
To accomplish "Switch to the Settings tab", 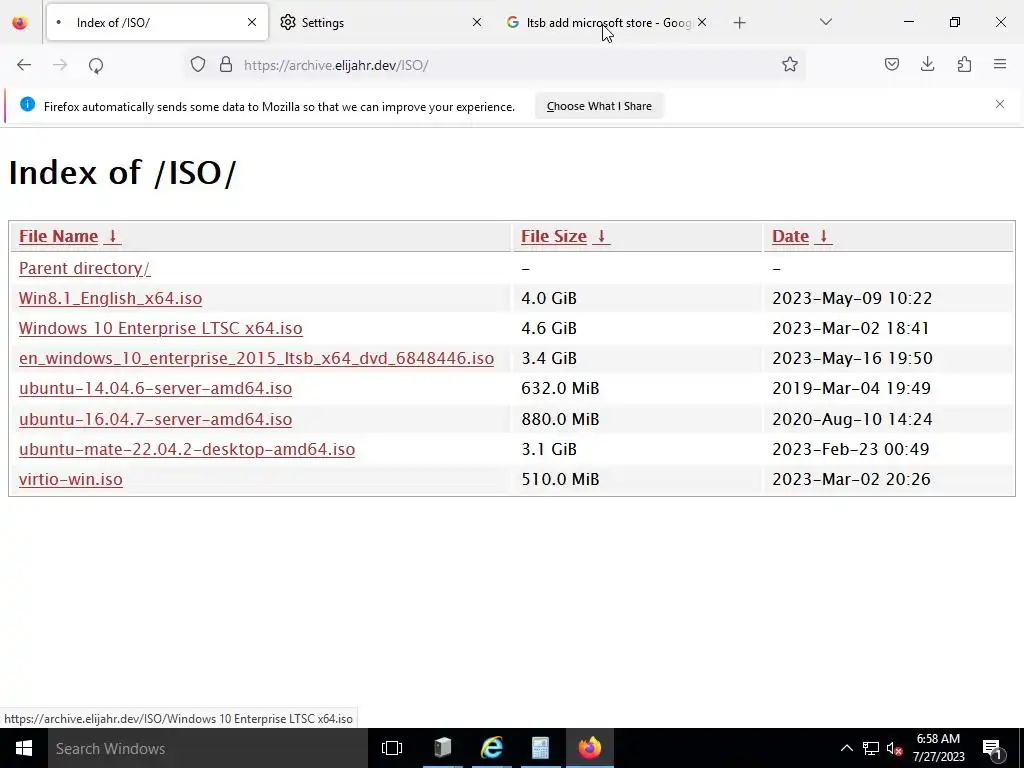I will pos(382,23).
